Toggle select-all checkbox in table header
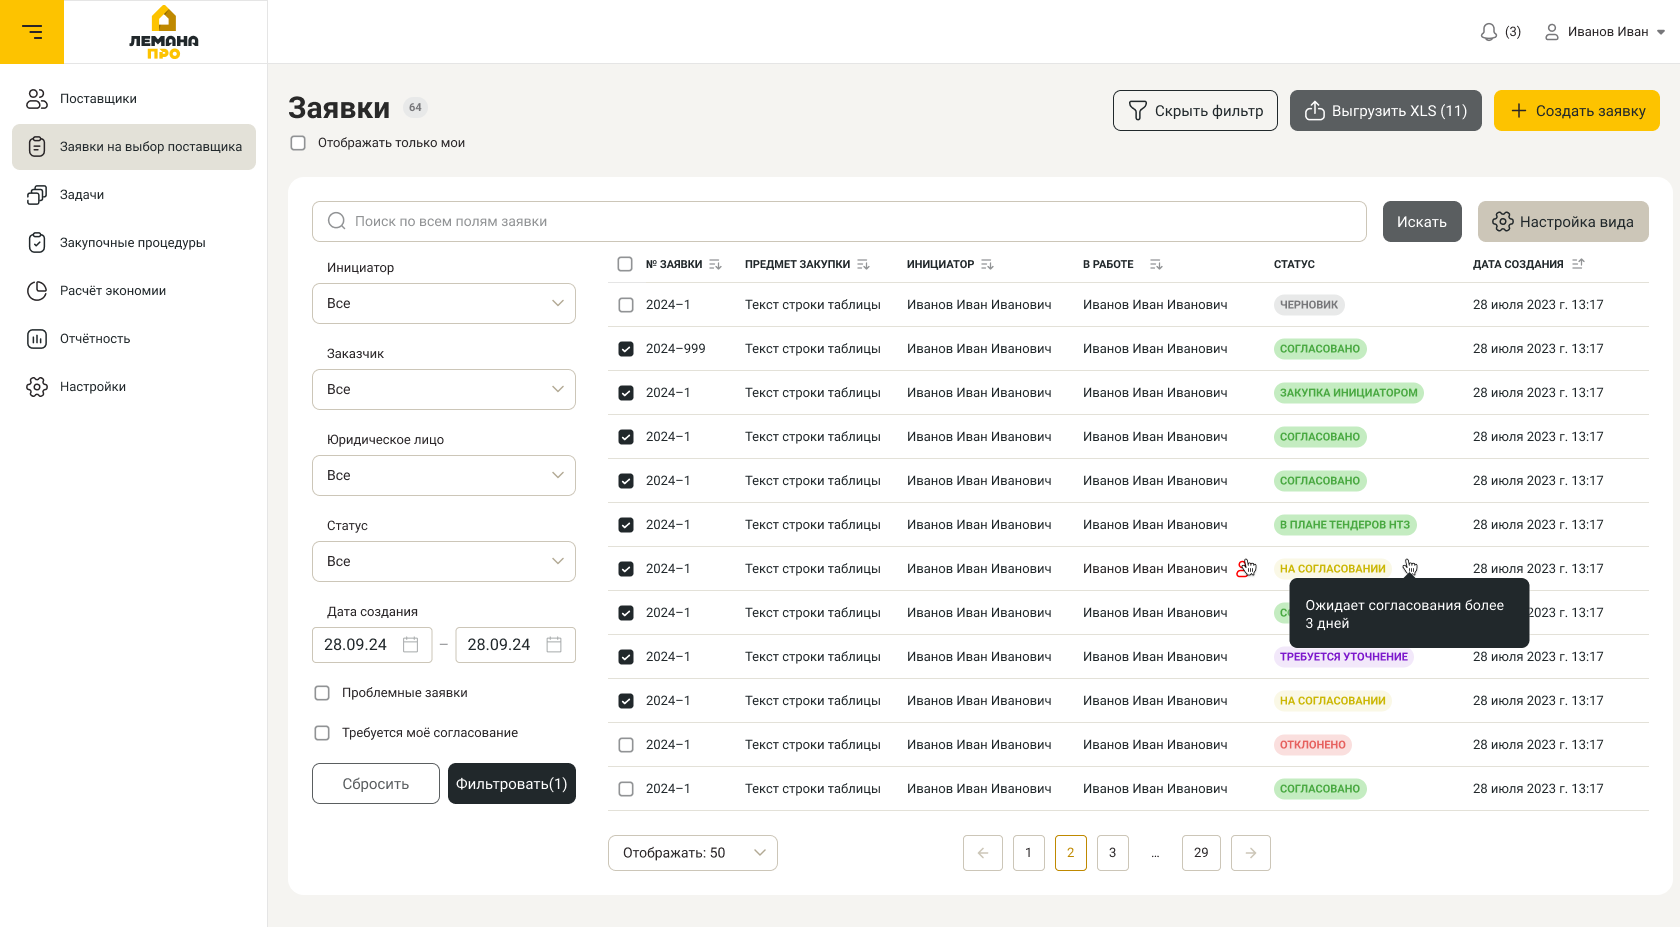This screenshot has width=1680, height=927. tap(625, 264)
